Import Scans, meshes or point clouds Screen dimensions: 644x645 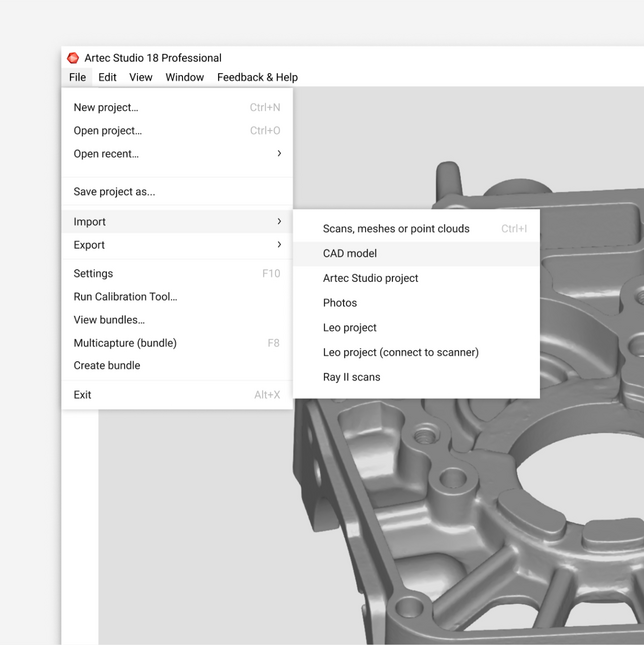tap(416, 229)
